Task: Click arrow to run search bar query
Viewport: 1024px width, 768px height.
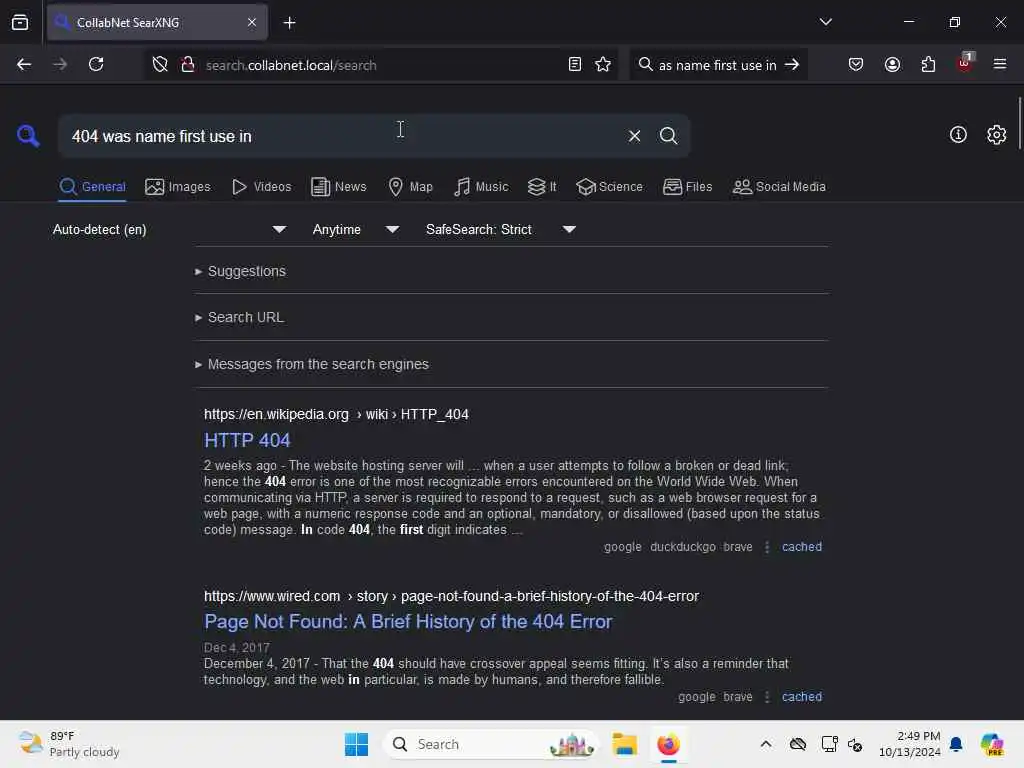Action: coord(792,64)
